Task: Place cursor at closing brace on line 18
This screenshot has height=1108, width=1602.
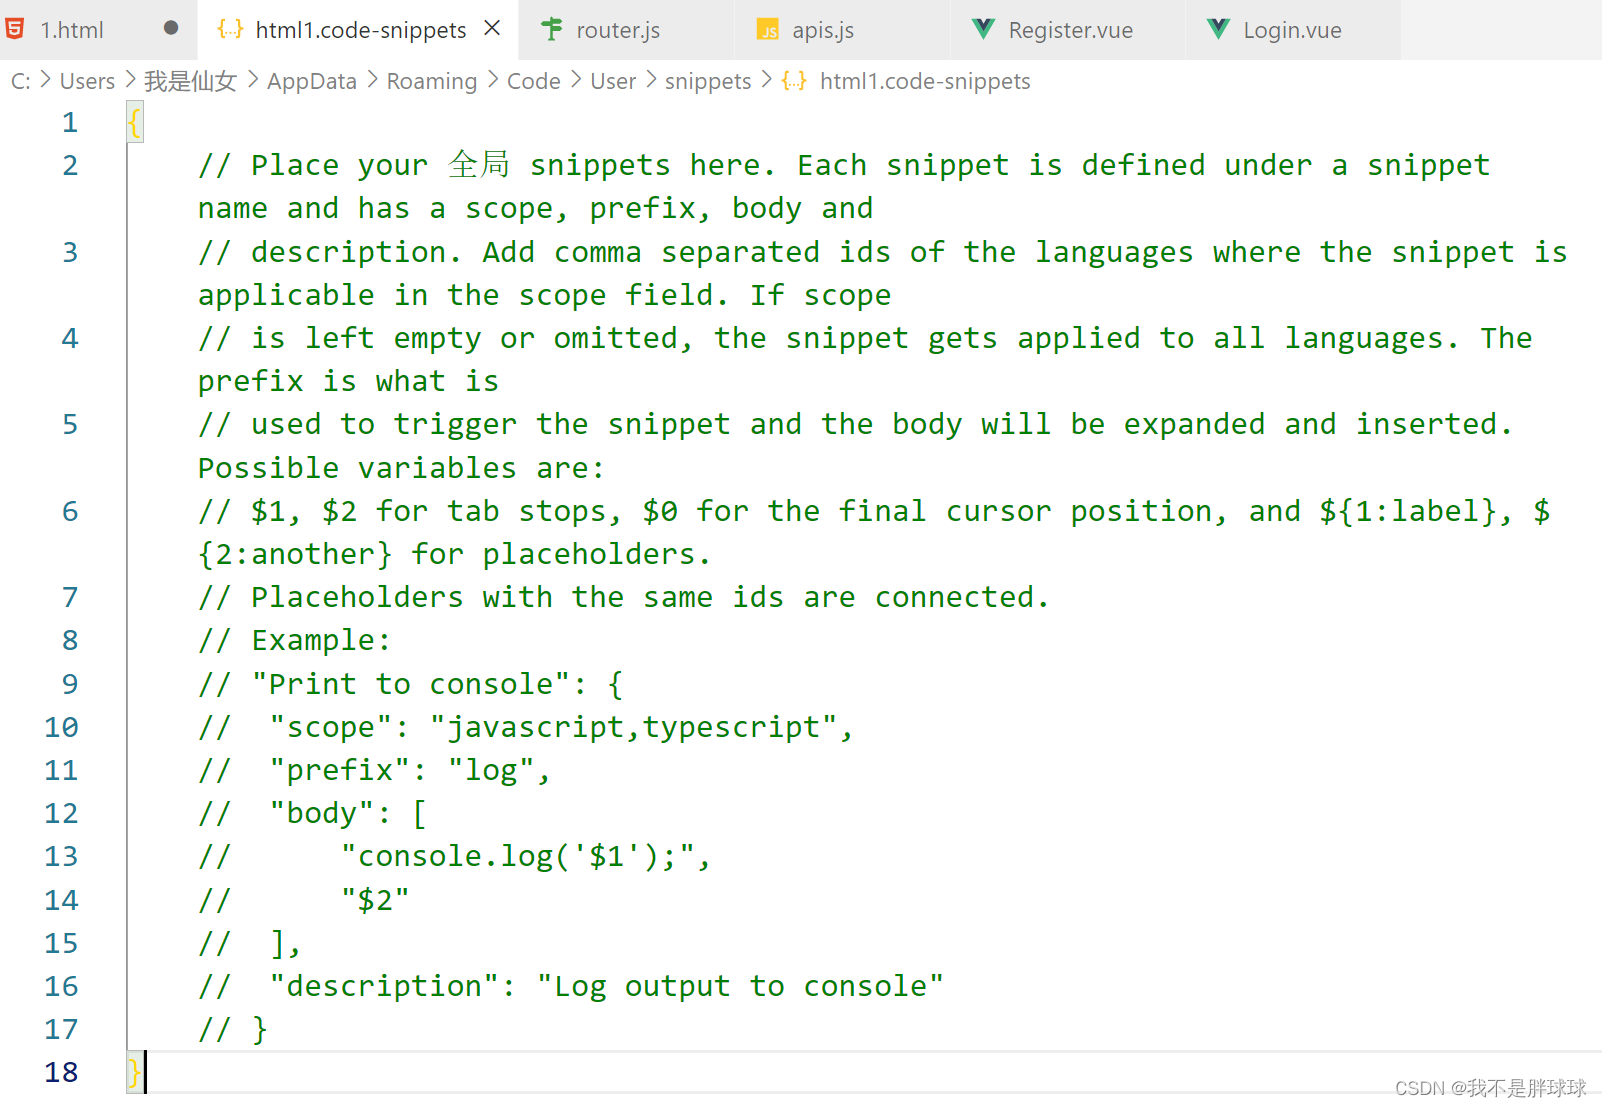Action: point(135,1073)
